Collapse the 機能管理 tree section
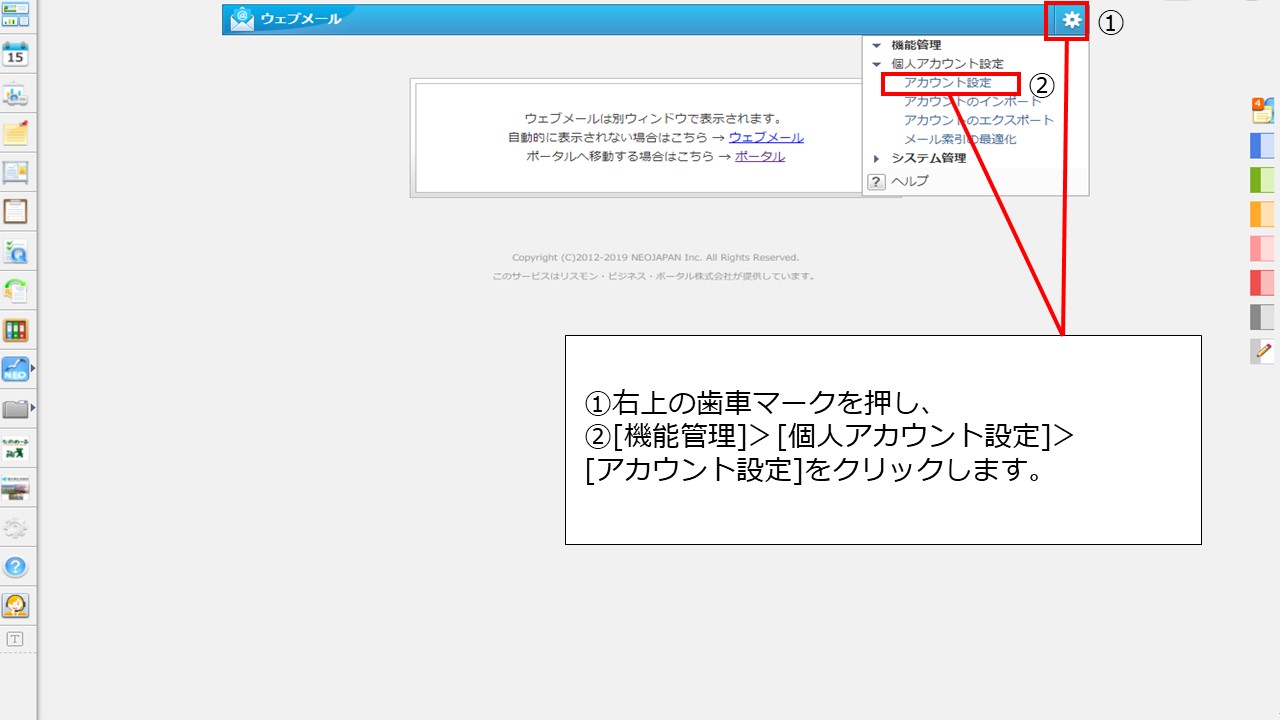Image resolution: width=1280 pixels, height=720 pixels. (877, 46)
